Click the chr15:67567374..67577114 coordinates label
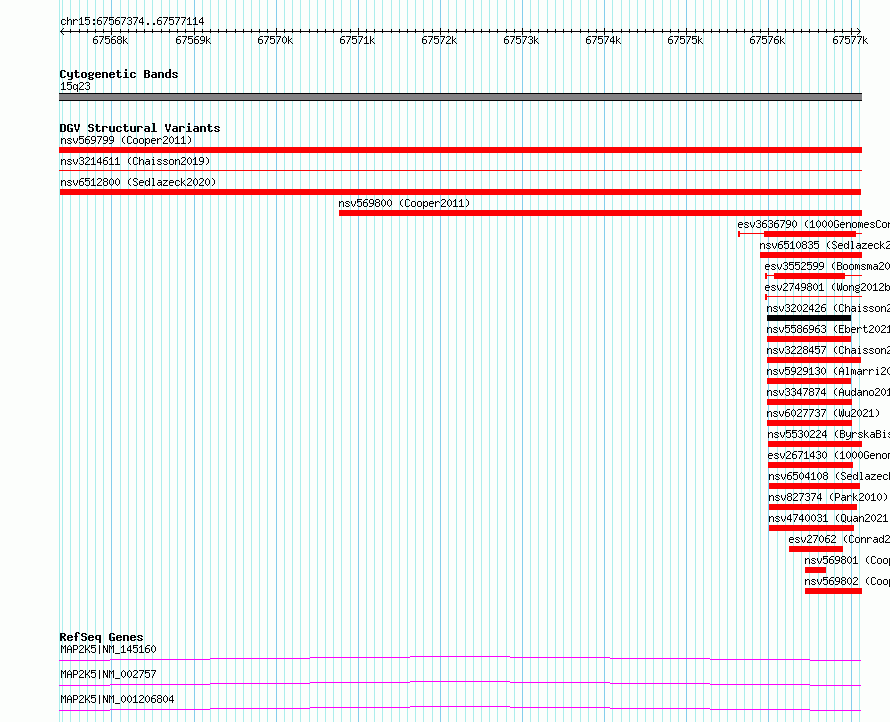Viewport: 890px width, 722px height. coord(132,22)
